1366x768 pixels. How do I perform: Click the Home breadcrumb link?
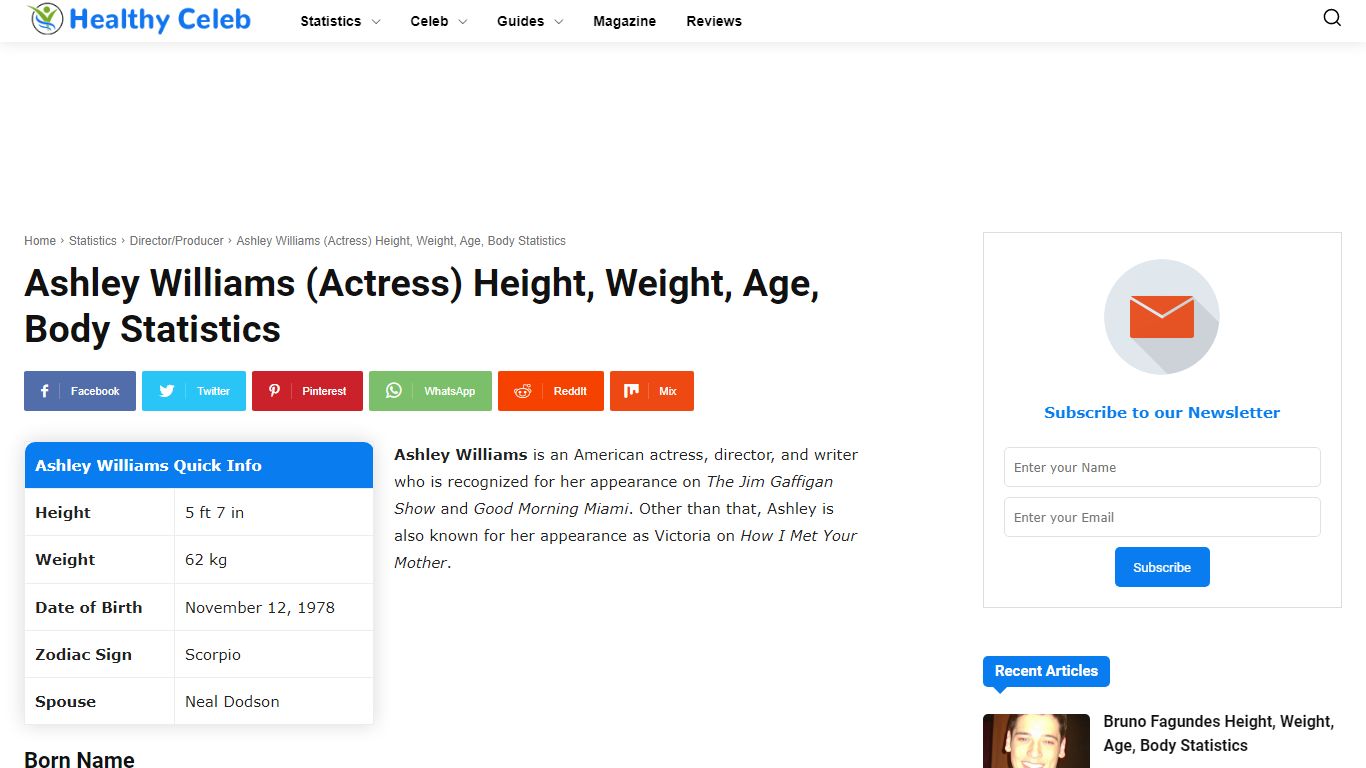click(x=40, y=241)
